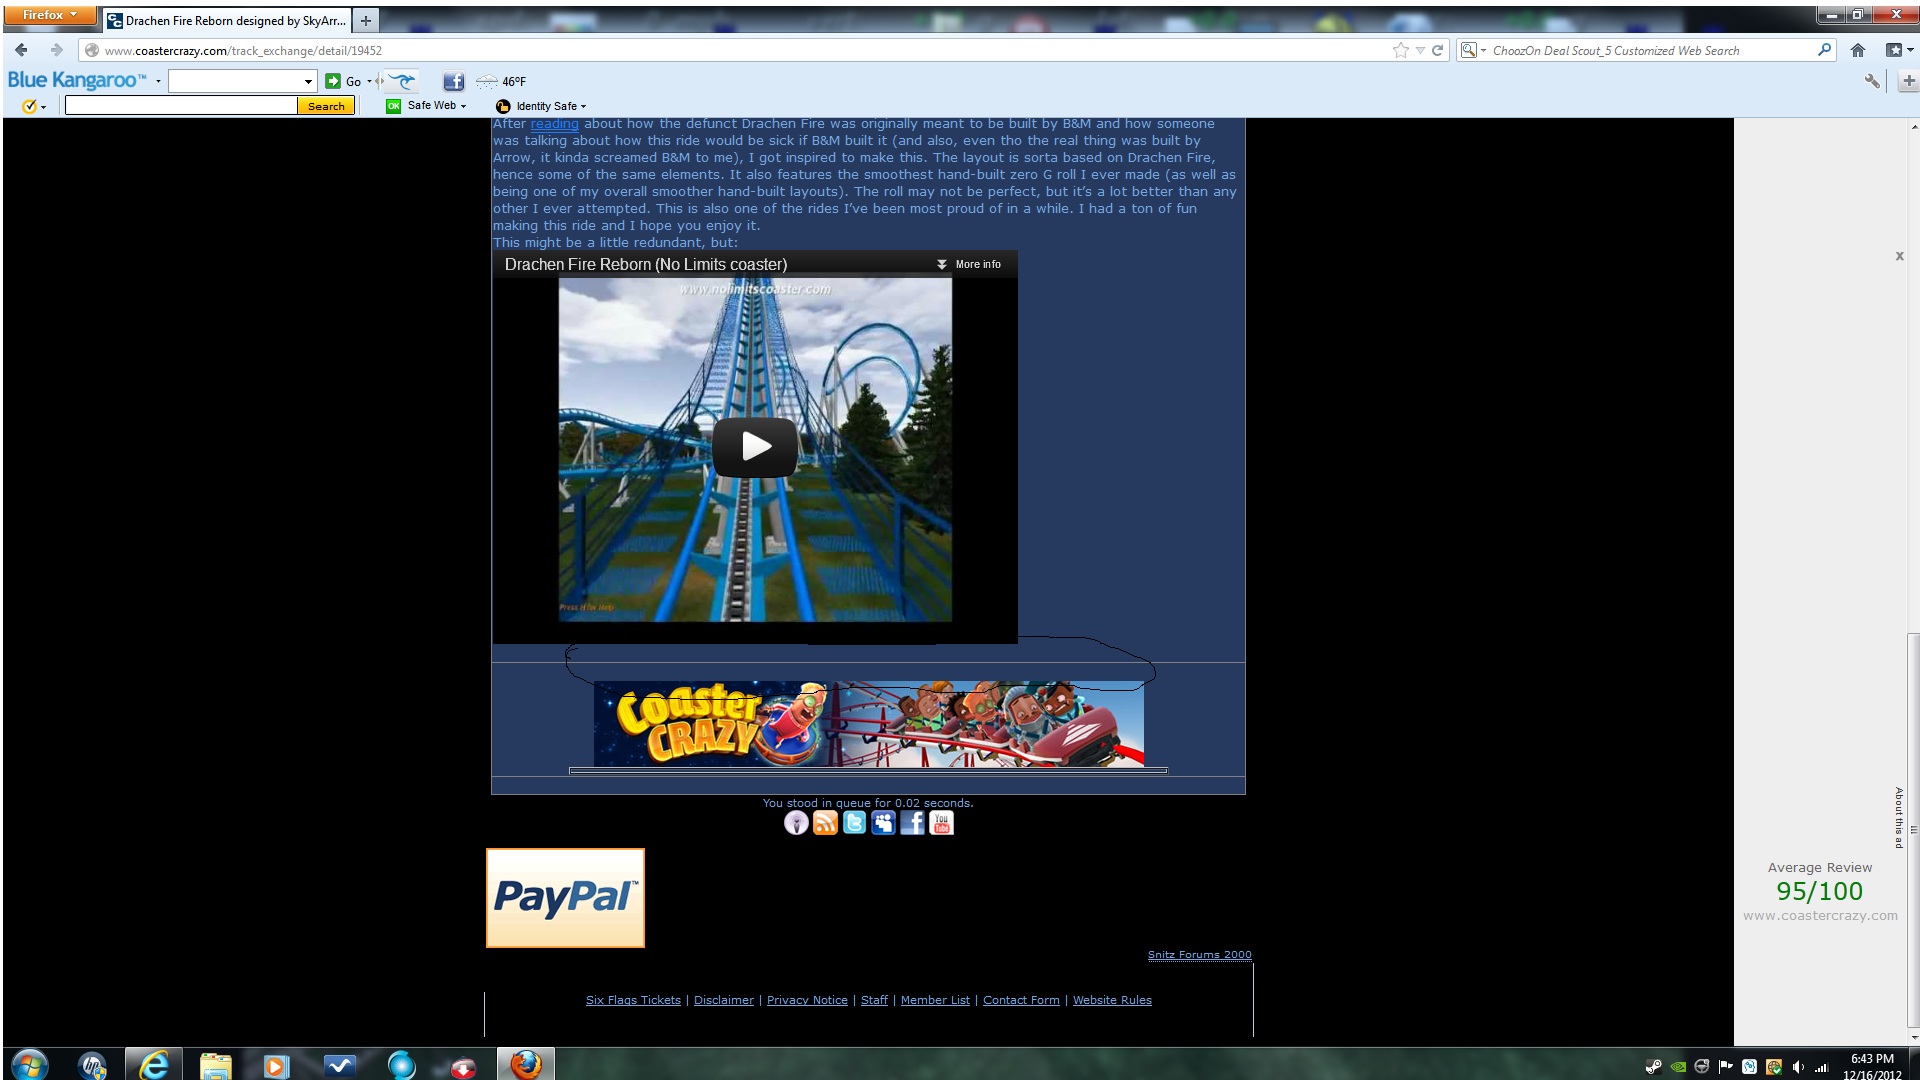Open the YouTube icon link

pyautogui.click(x=941, y=823)
